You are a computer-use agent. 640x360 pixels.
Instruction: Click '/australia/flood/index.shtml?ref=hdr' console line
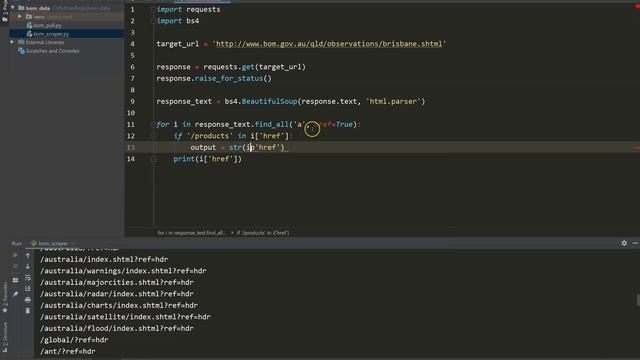point(117,328)
